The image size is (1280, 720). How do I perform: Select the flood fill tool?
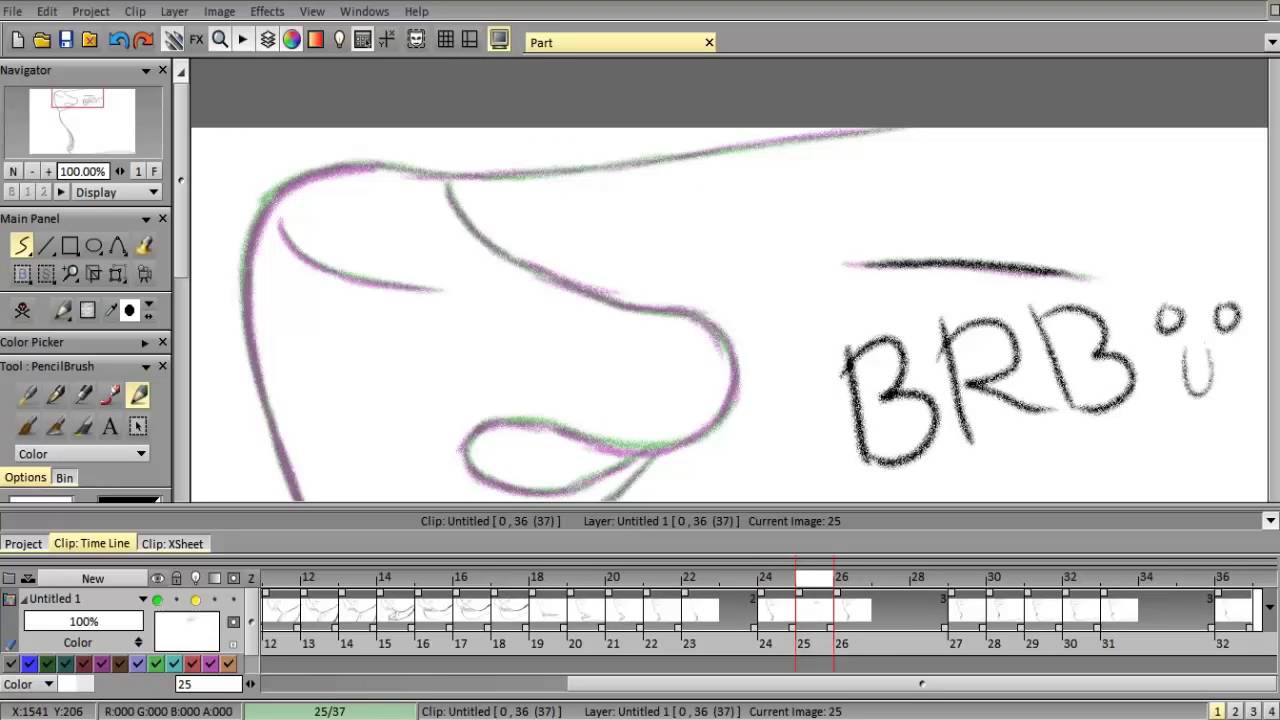pyautogui.click(x=144, y=246)
